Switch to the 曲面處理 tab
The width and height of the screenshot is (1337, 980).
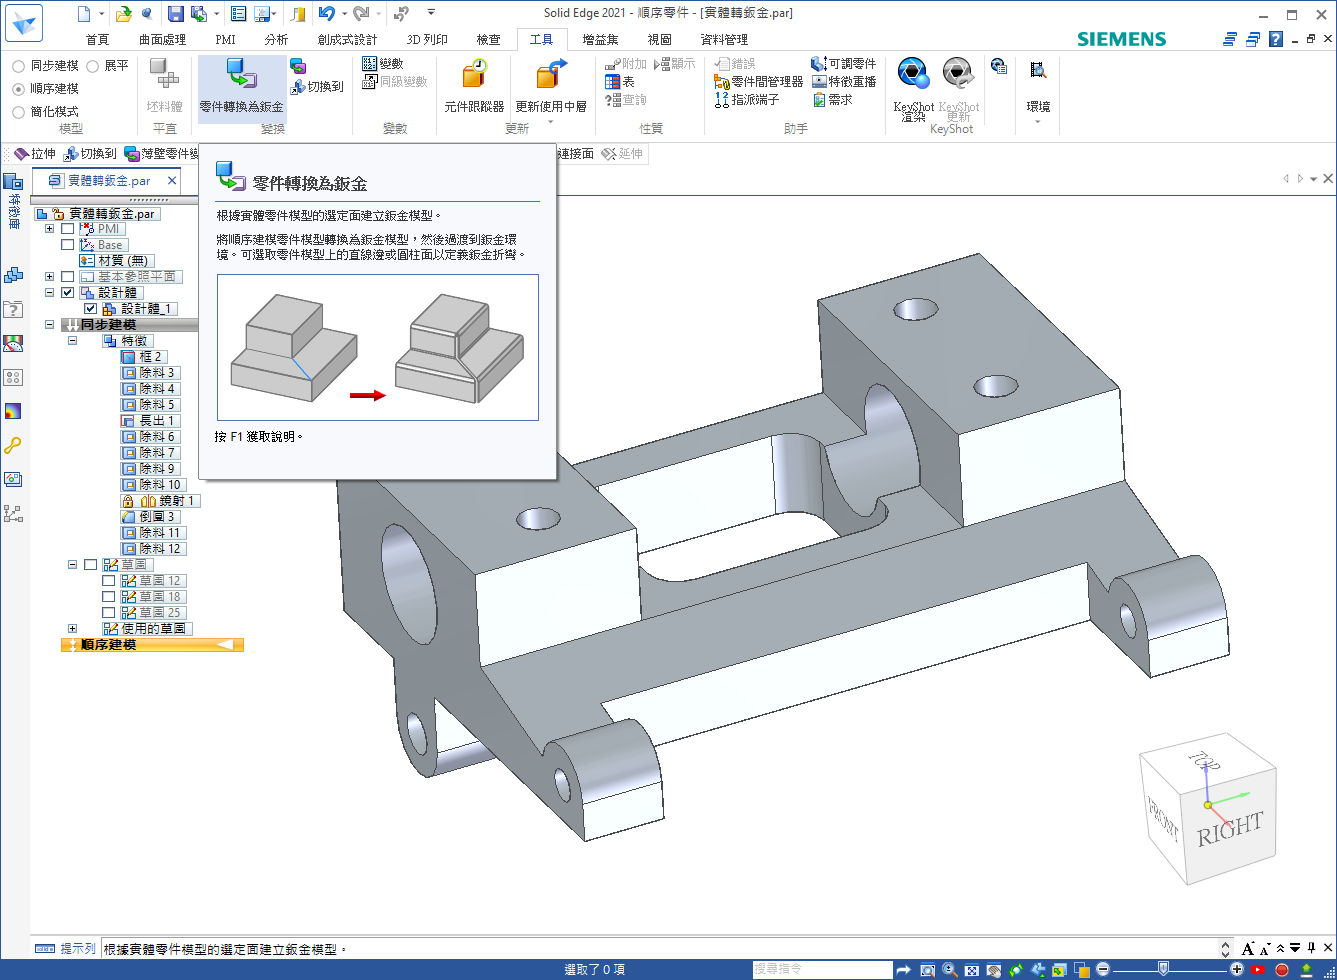162,40
